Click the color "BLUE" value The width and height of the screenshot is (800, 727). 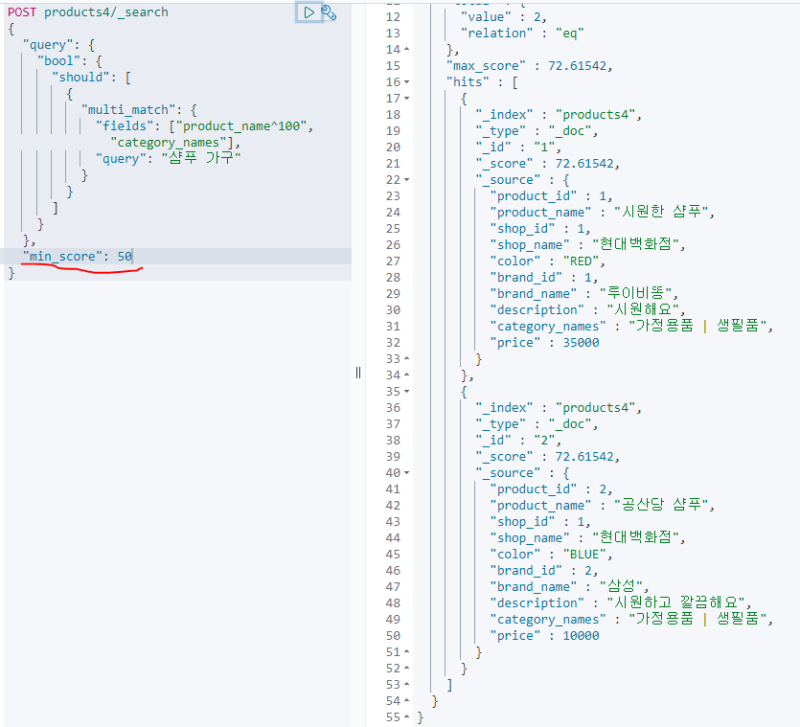(584, 555)
